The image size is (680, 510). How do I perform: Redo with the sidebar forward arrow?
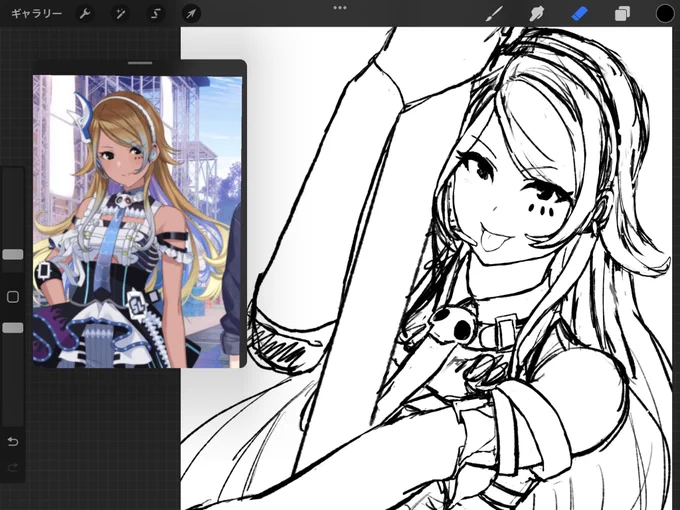coord(13,467)
